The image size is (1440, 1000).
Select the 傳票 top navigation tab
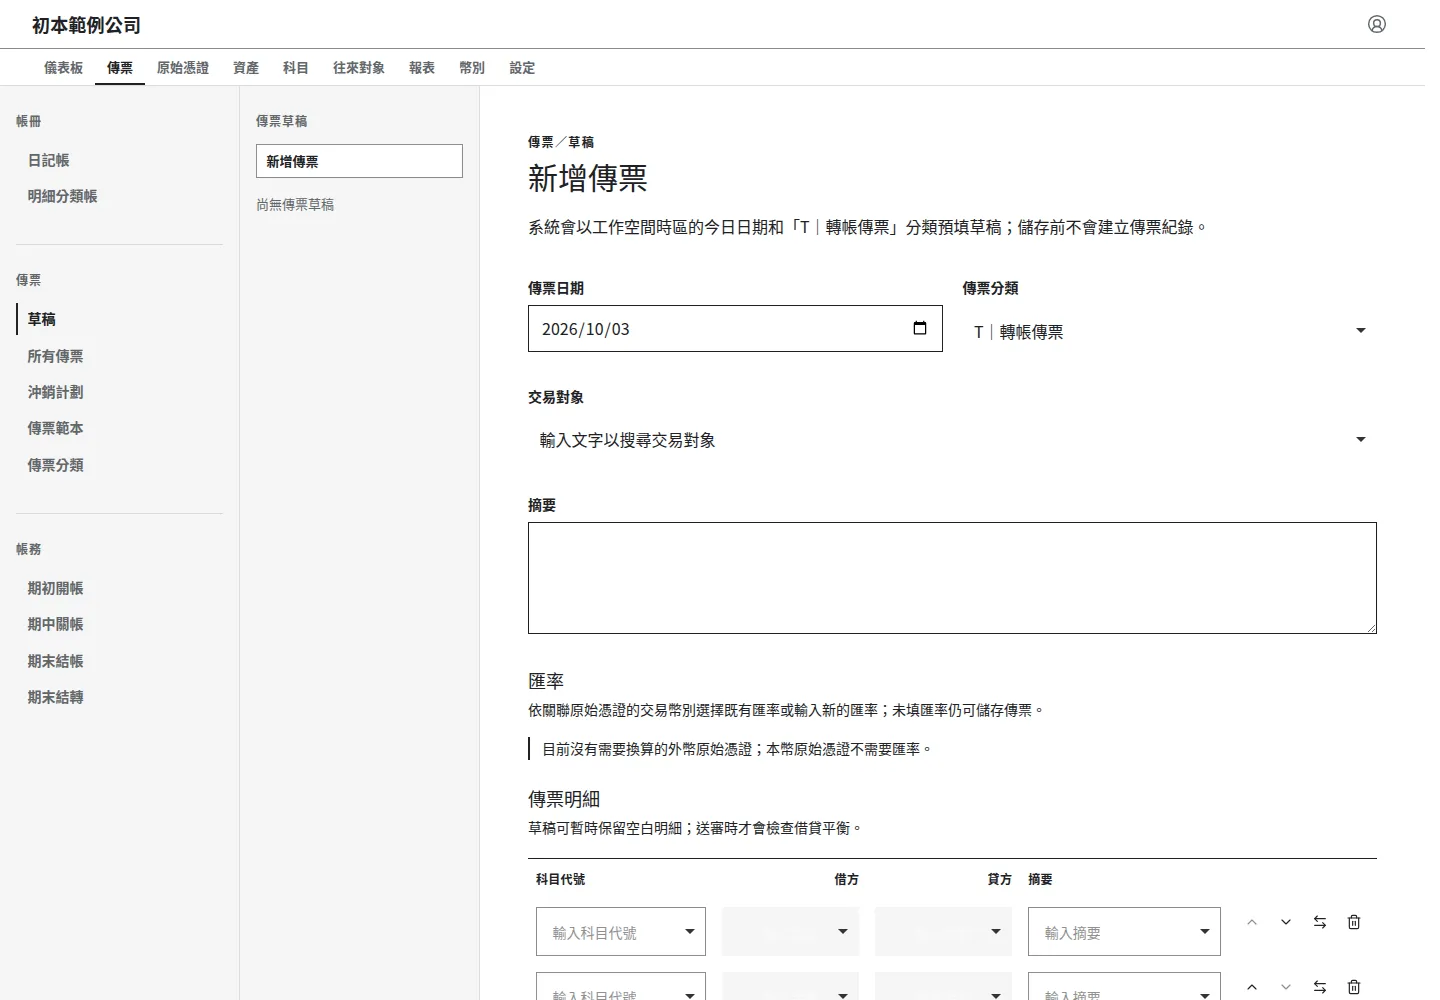click(x=120, y=68)
